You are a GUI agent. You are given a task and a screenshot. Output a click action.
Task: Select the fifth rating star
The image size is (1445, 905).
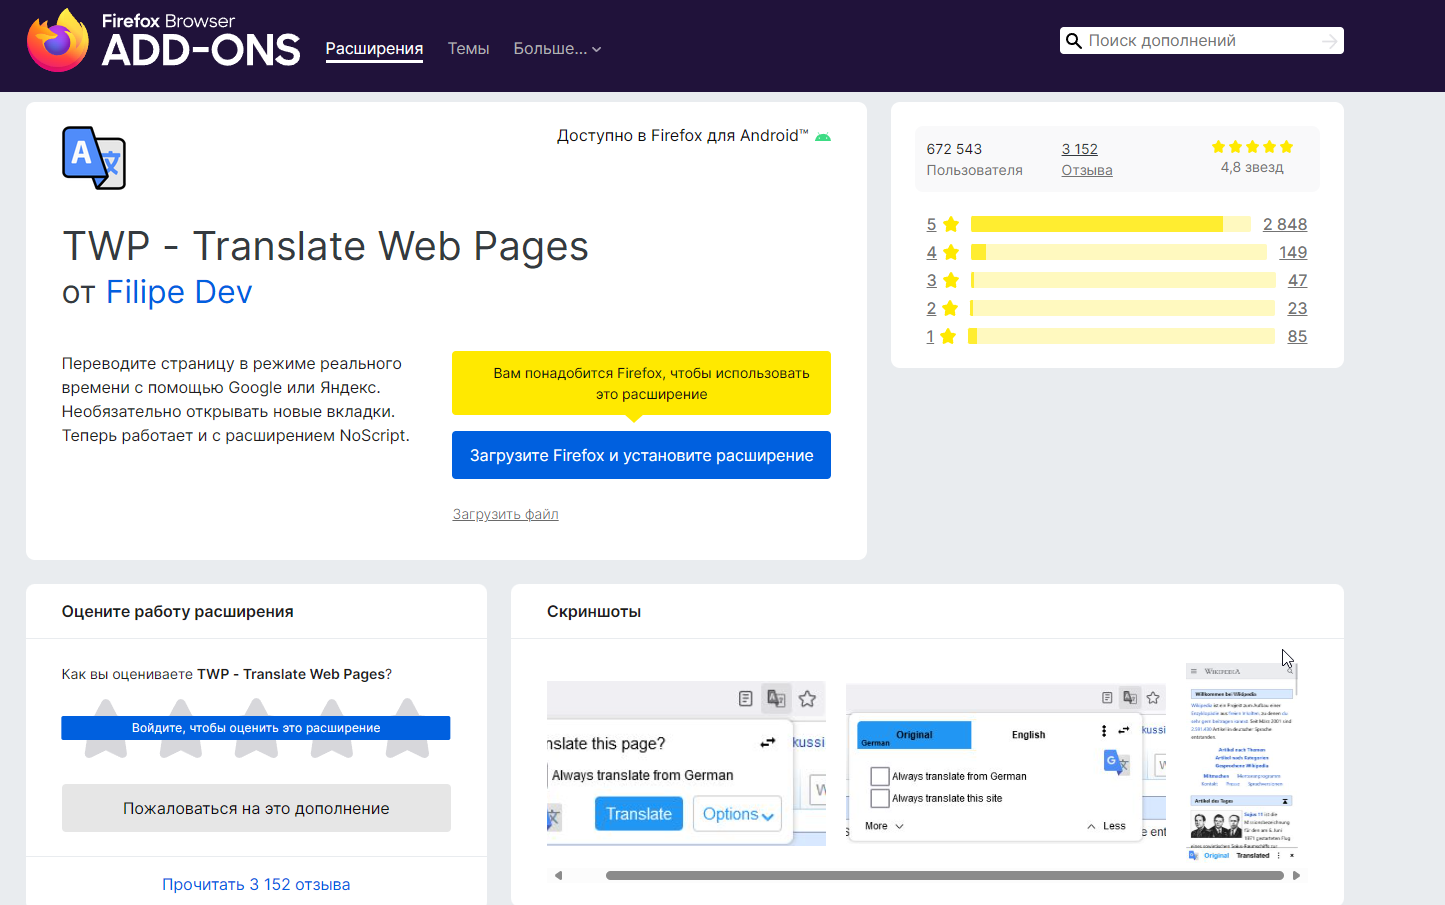[x=407, y=727]
